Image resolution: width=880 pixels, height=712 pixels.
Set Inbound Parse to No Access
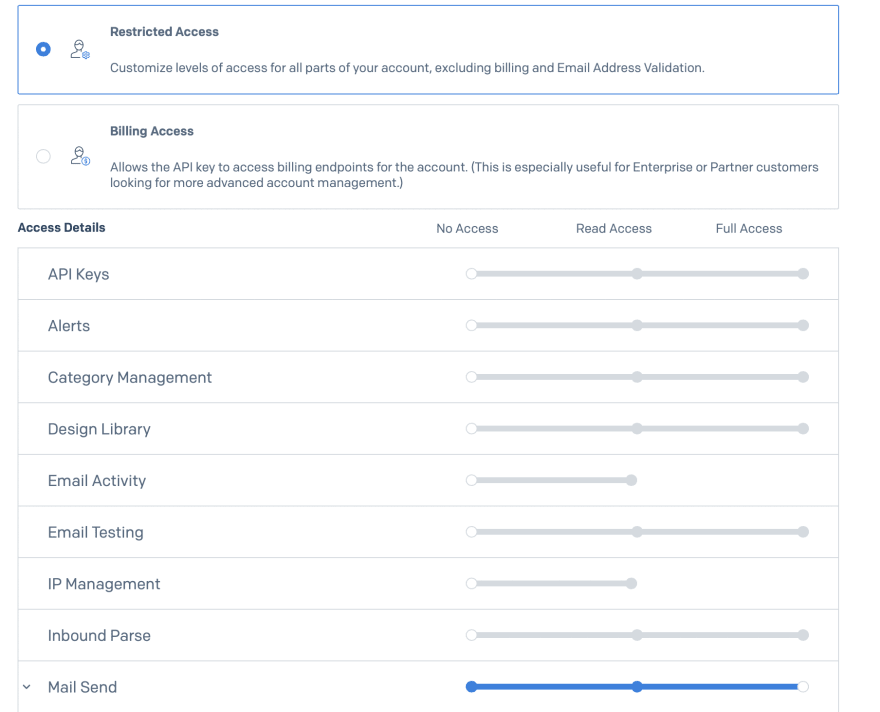coord(471,635)
